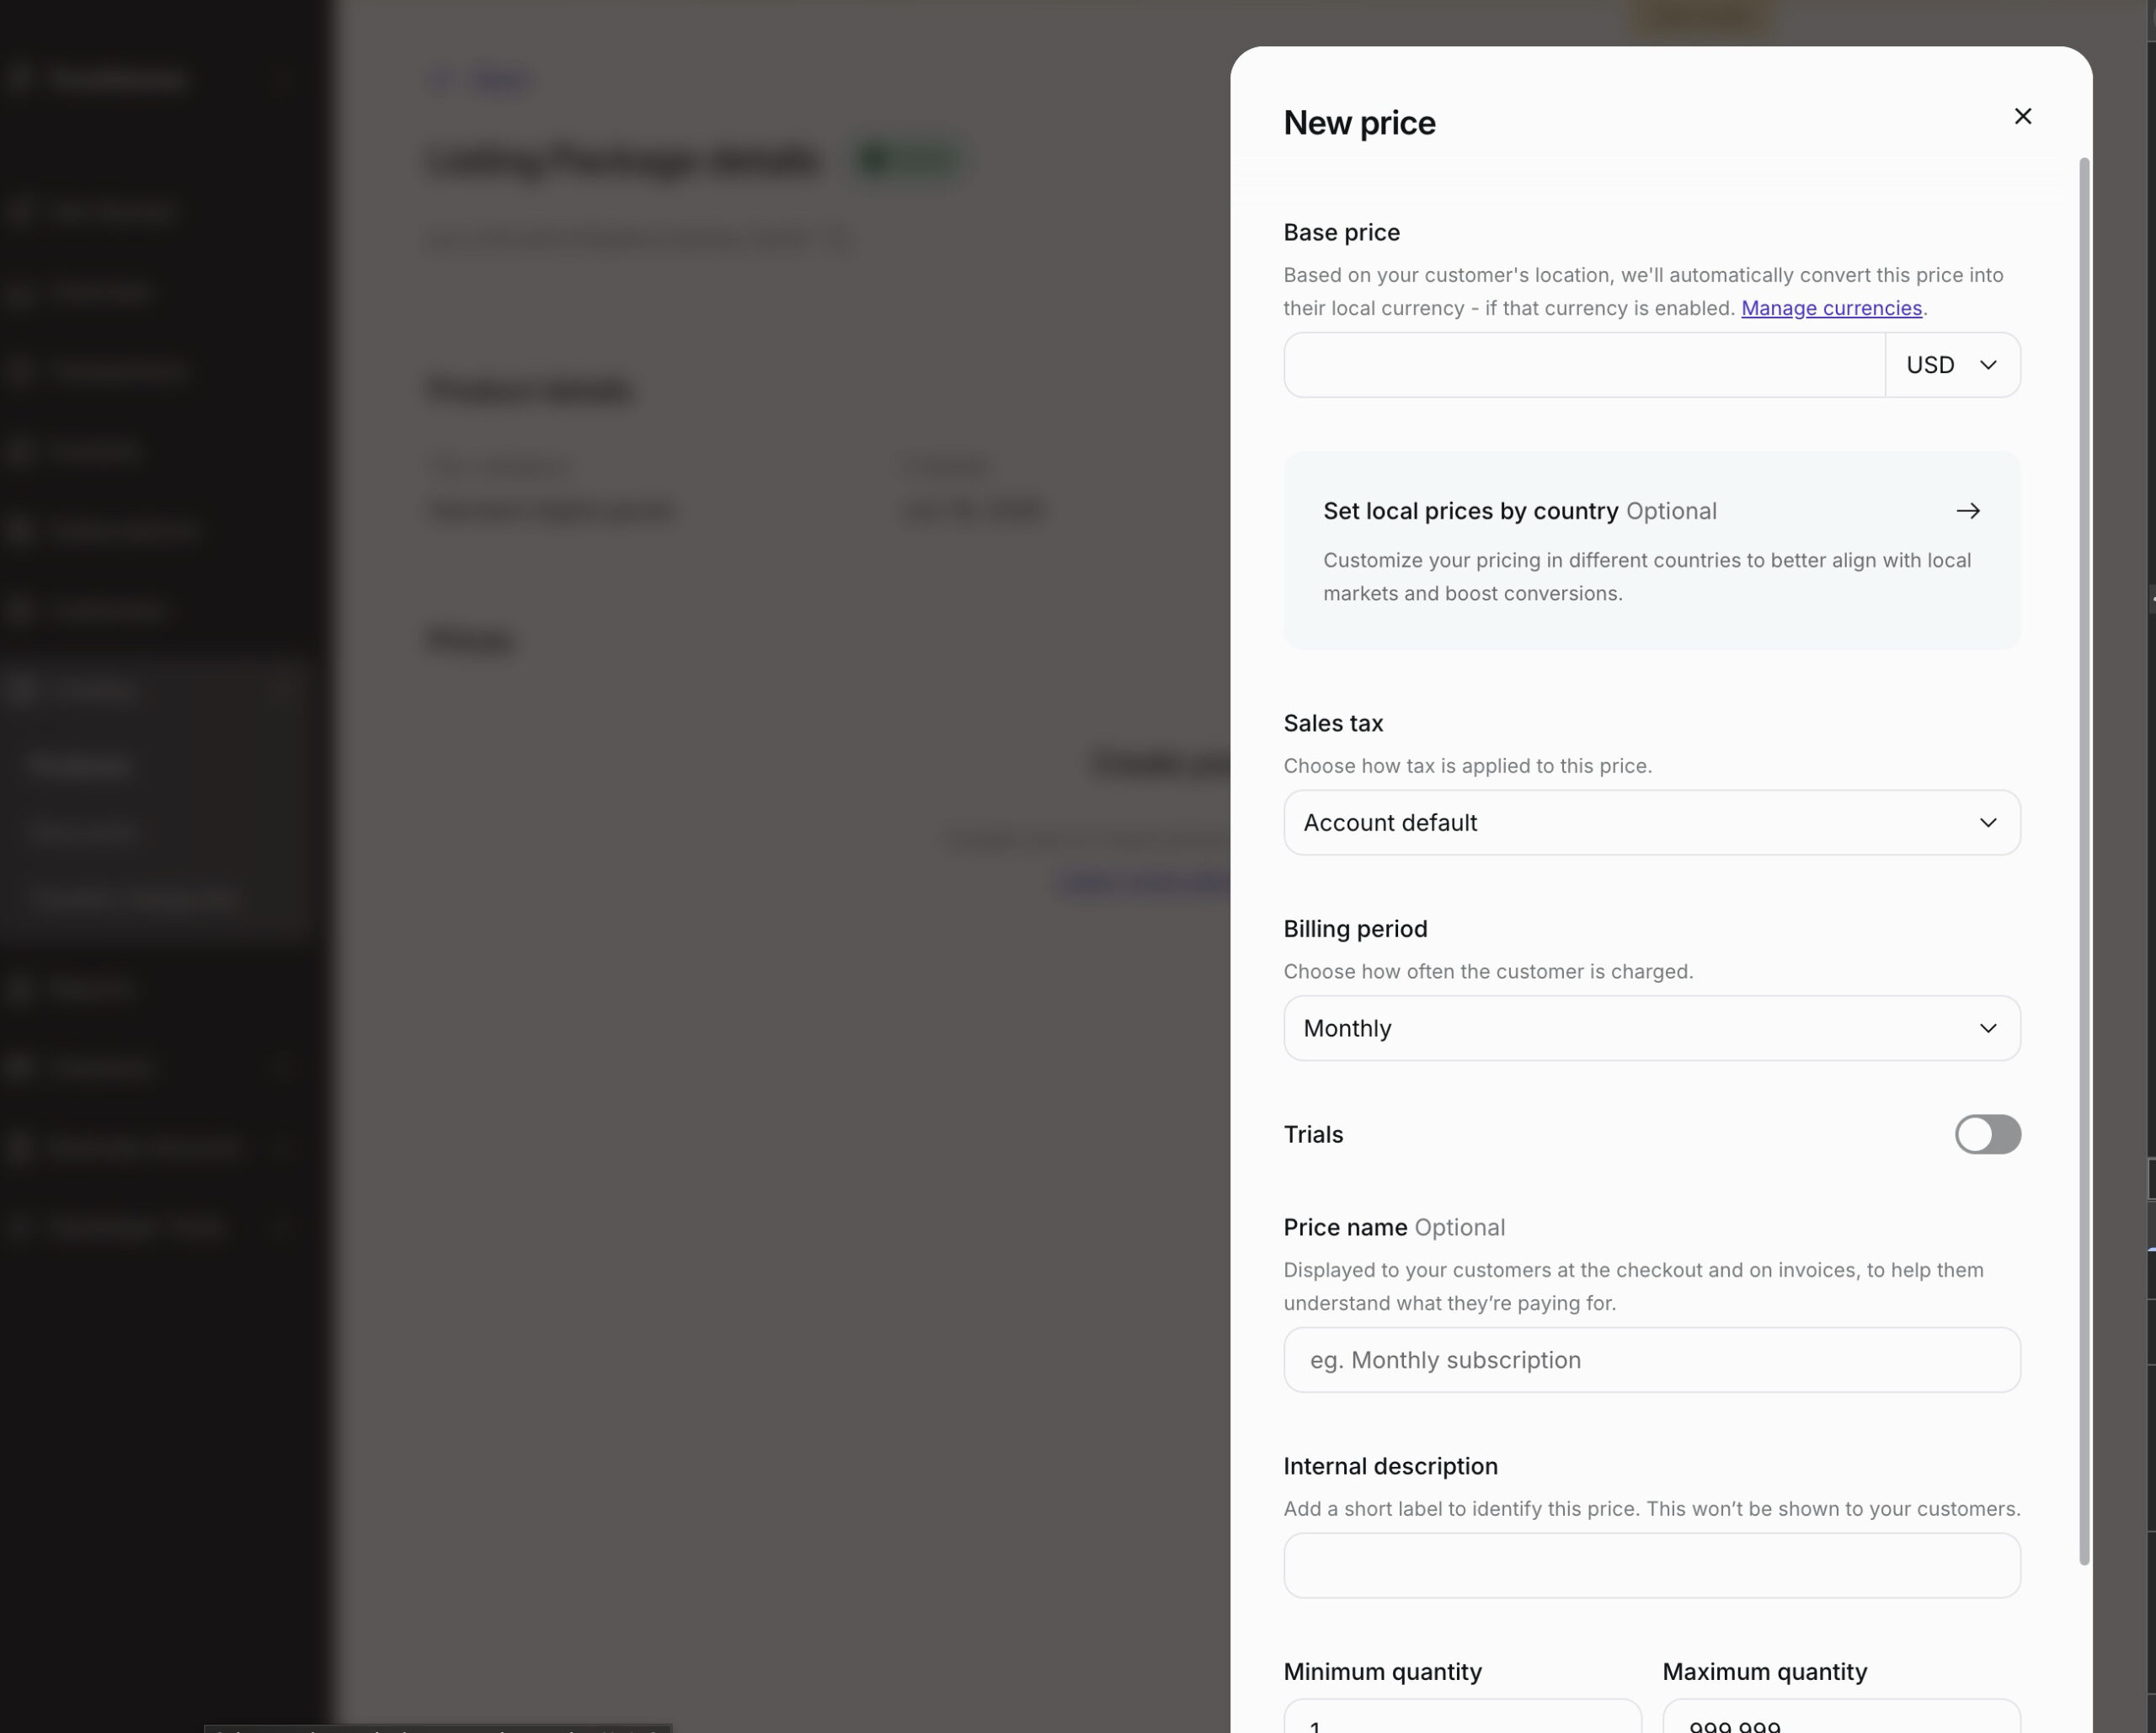Click the chevron in the Account default field
This screenshot has width=2156, height=1733.
[x=1988, y=822]
